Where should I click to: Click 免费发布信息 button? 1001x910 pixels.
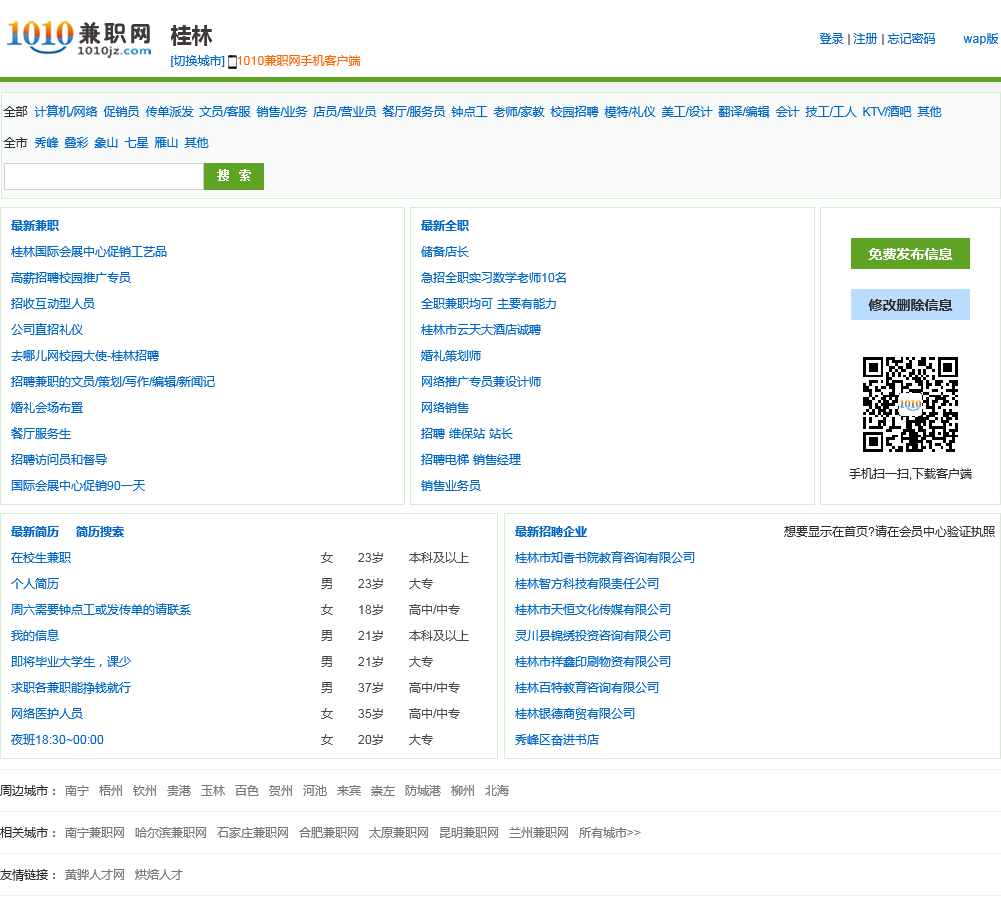coord(910,254)
